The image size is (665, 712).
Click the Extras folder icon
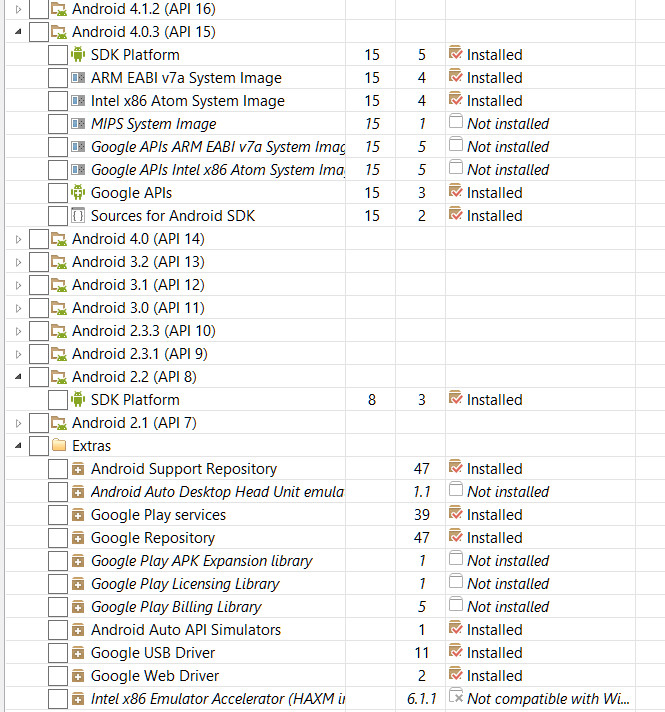pyautogui.click(x=59, y=445)
